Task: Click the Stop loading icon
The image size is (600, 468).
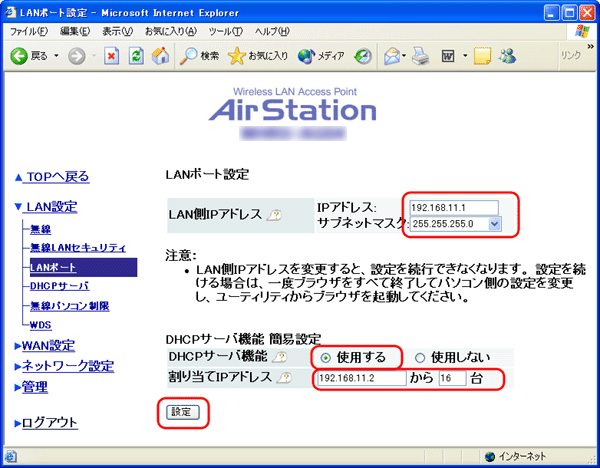Action: coord(112,56)
